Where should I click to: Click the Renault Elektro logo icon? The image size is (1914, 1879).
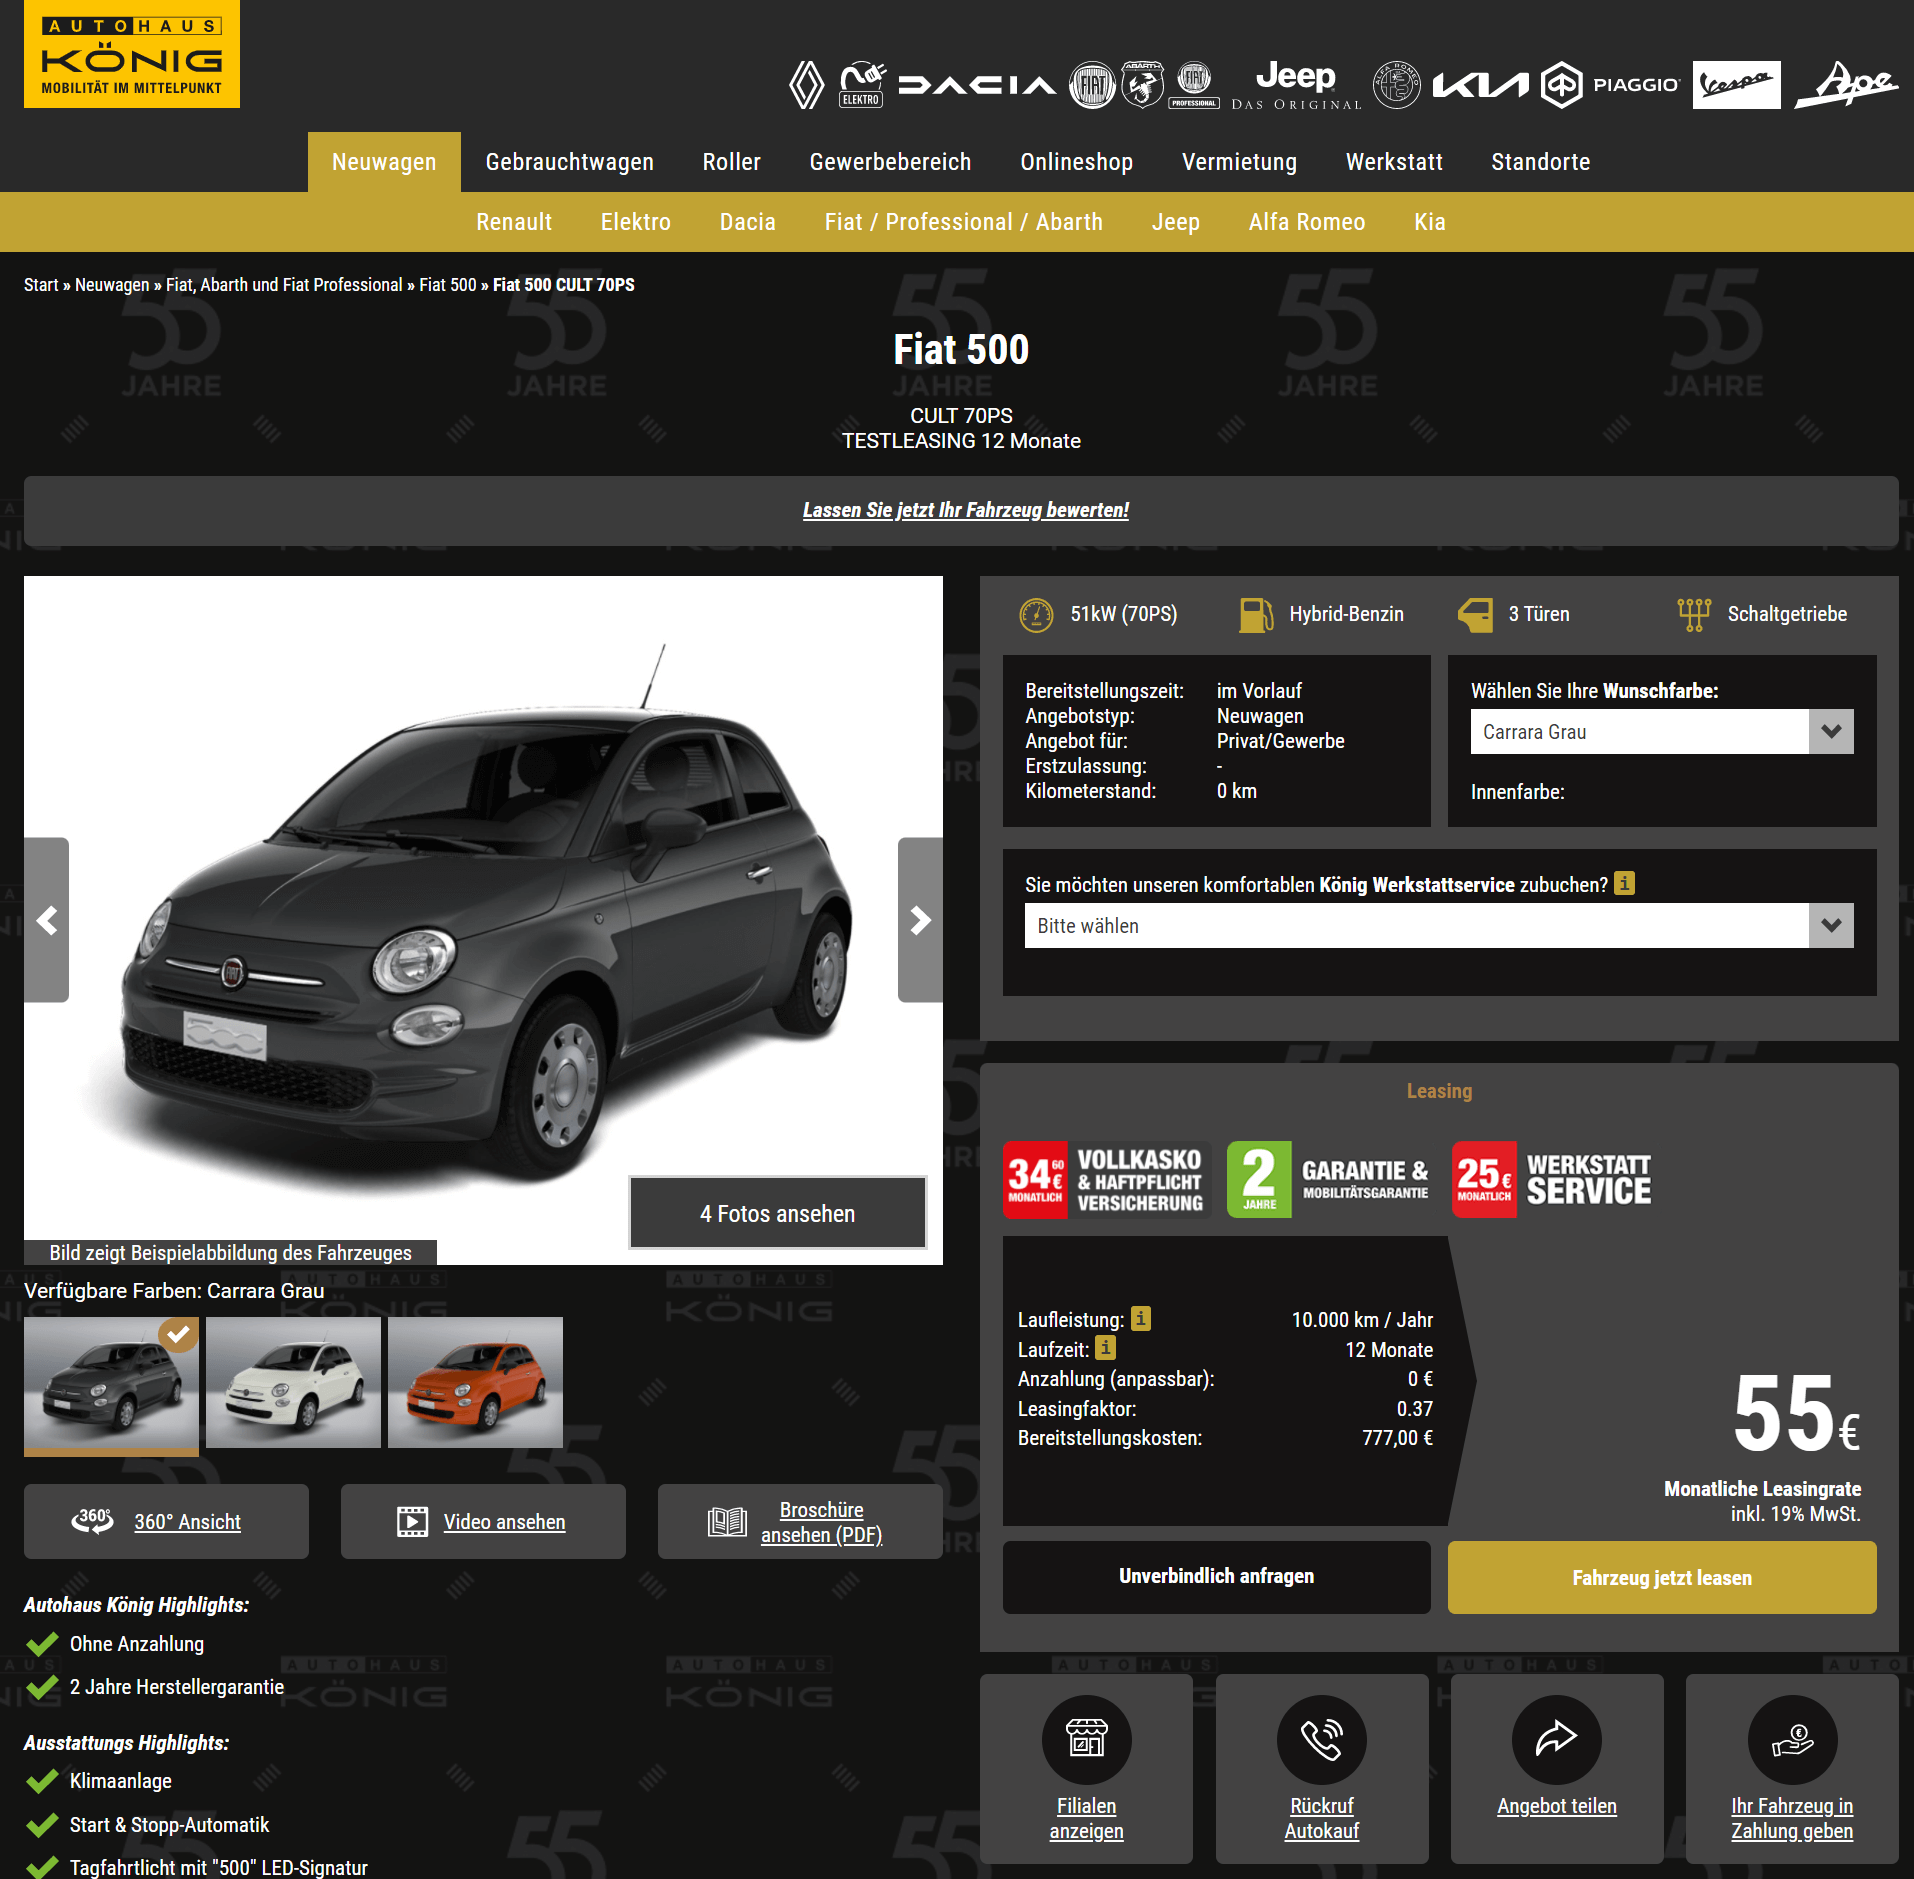coord(861,85)
